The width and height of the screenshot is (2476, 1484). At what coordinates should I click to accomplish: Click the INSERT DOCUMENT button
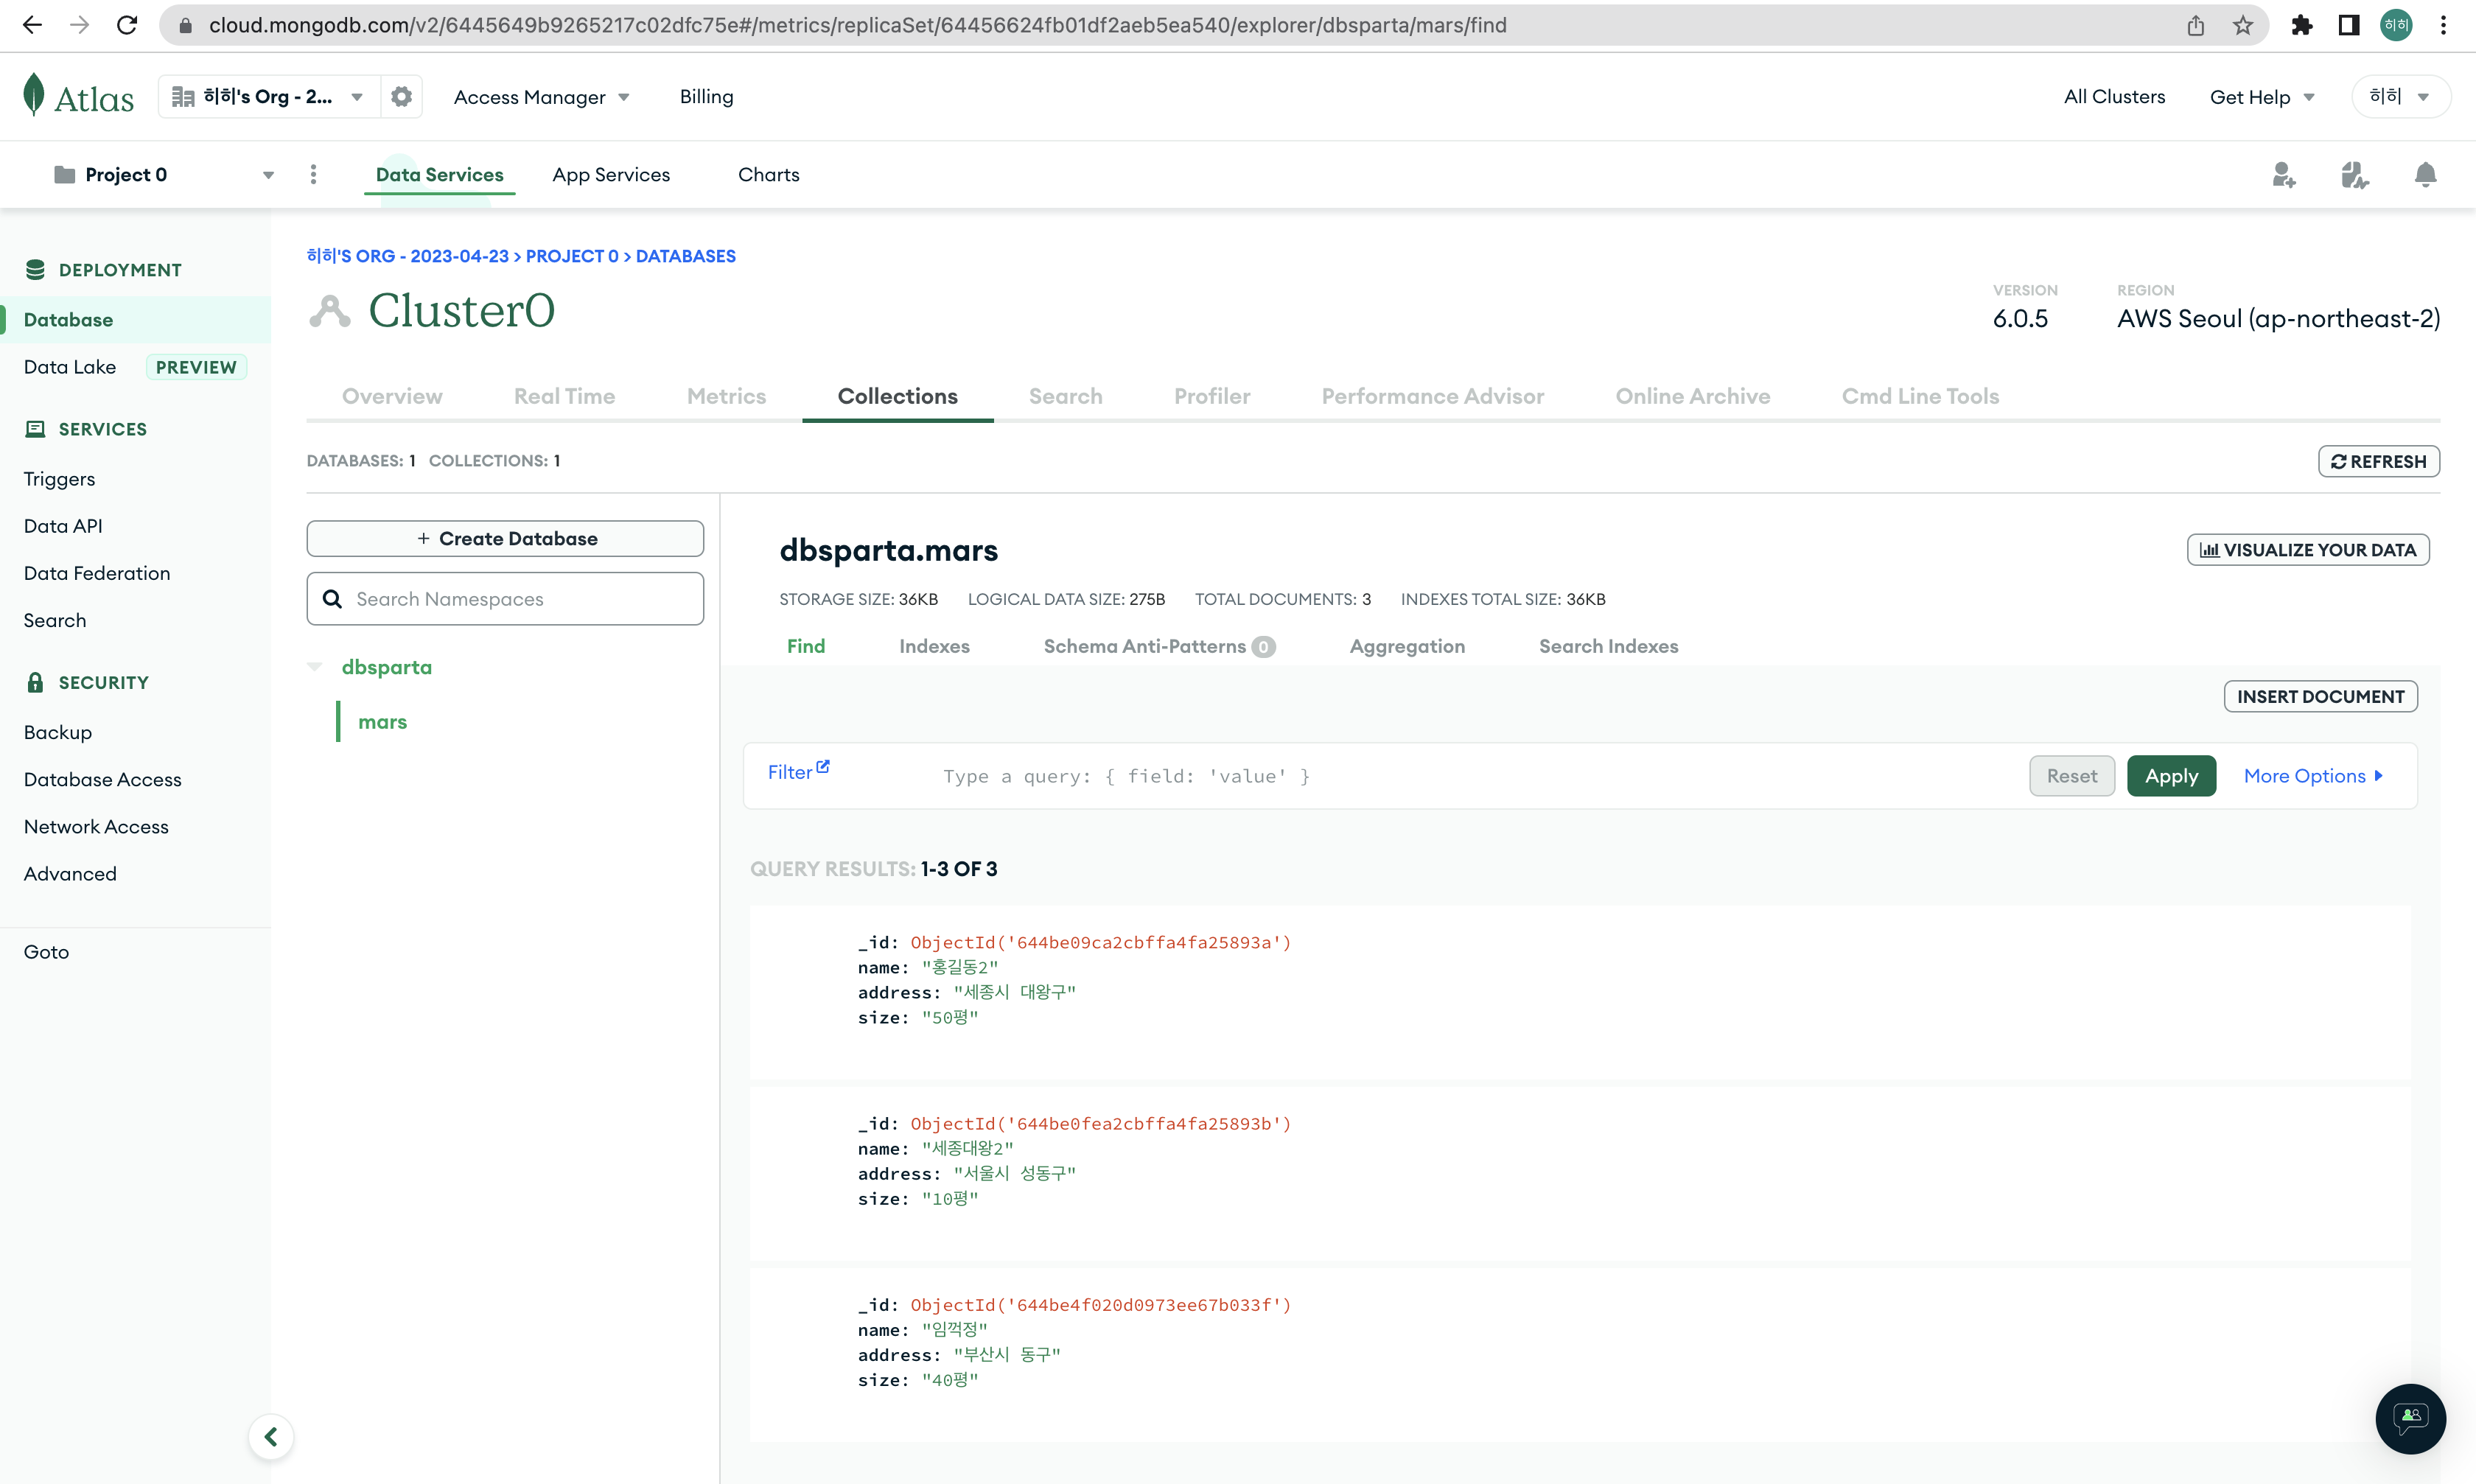click(2320, 696)
